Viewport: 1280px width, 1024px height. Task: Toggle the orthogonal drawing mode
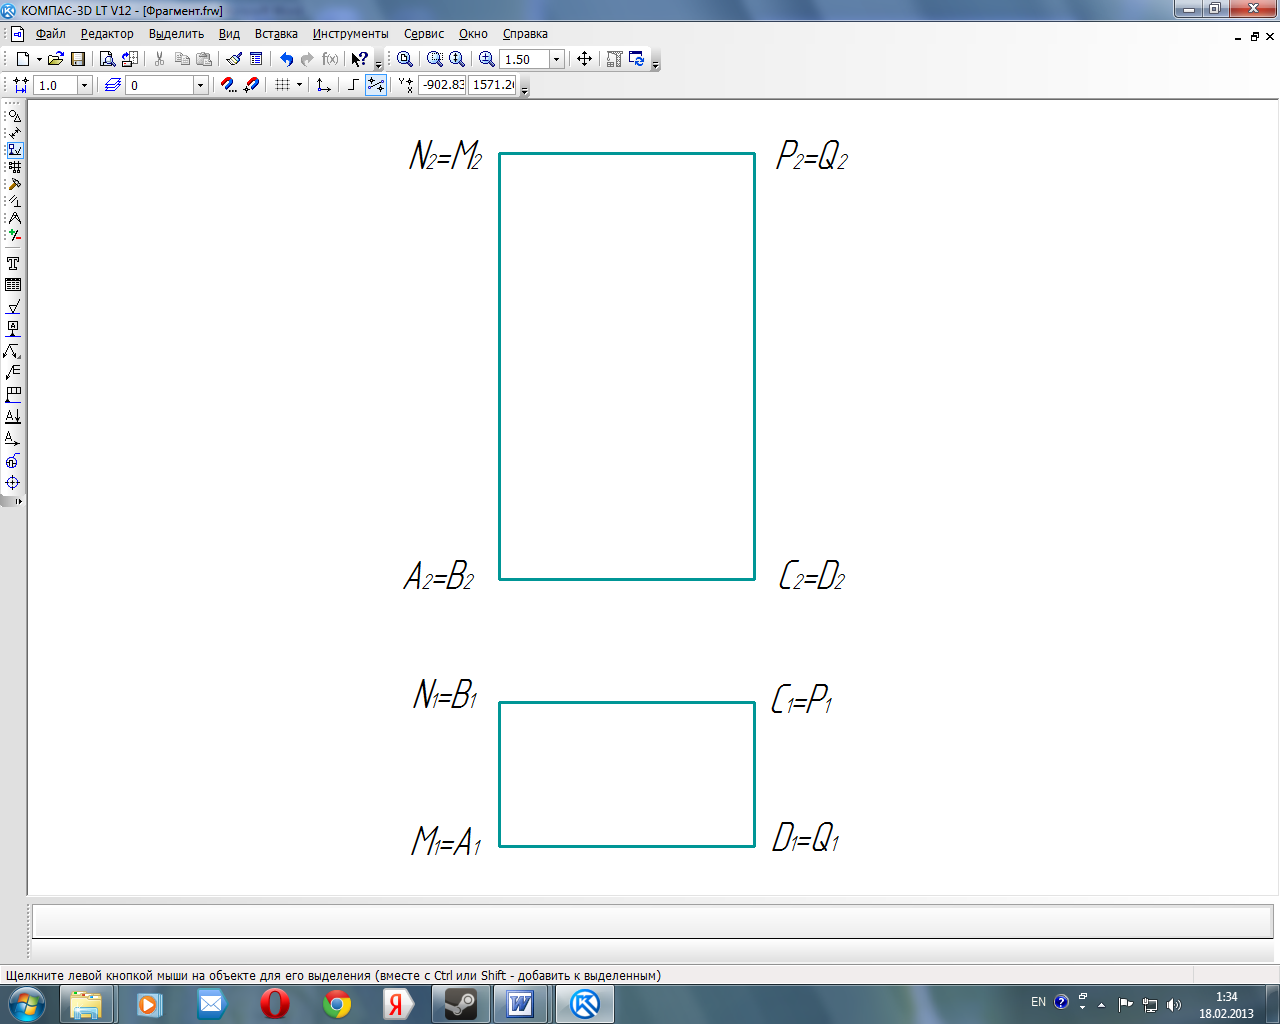coord(352,85)
